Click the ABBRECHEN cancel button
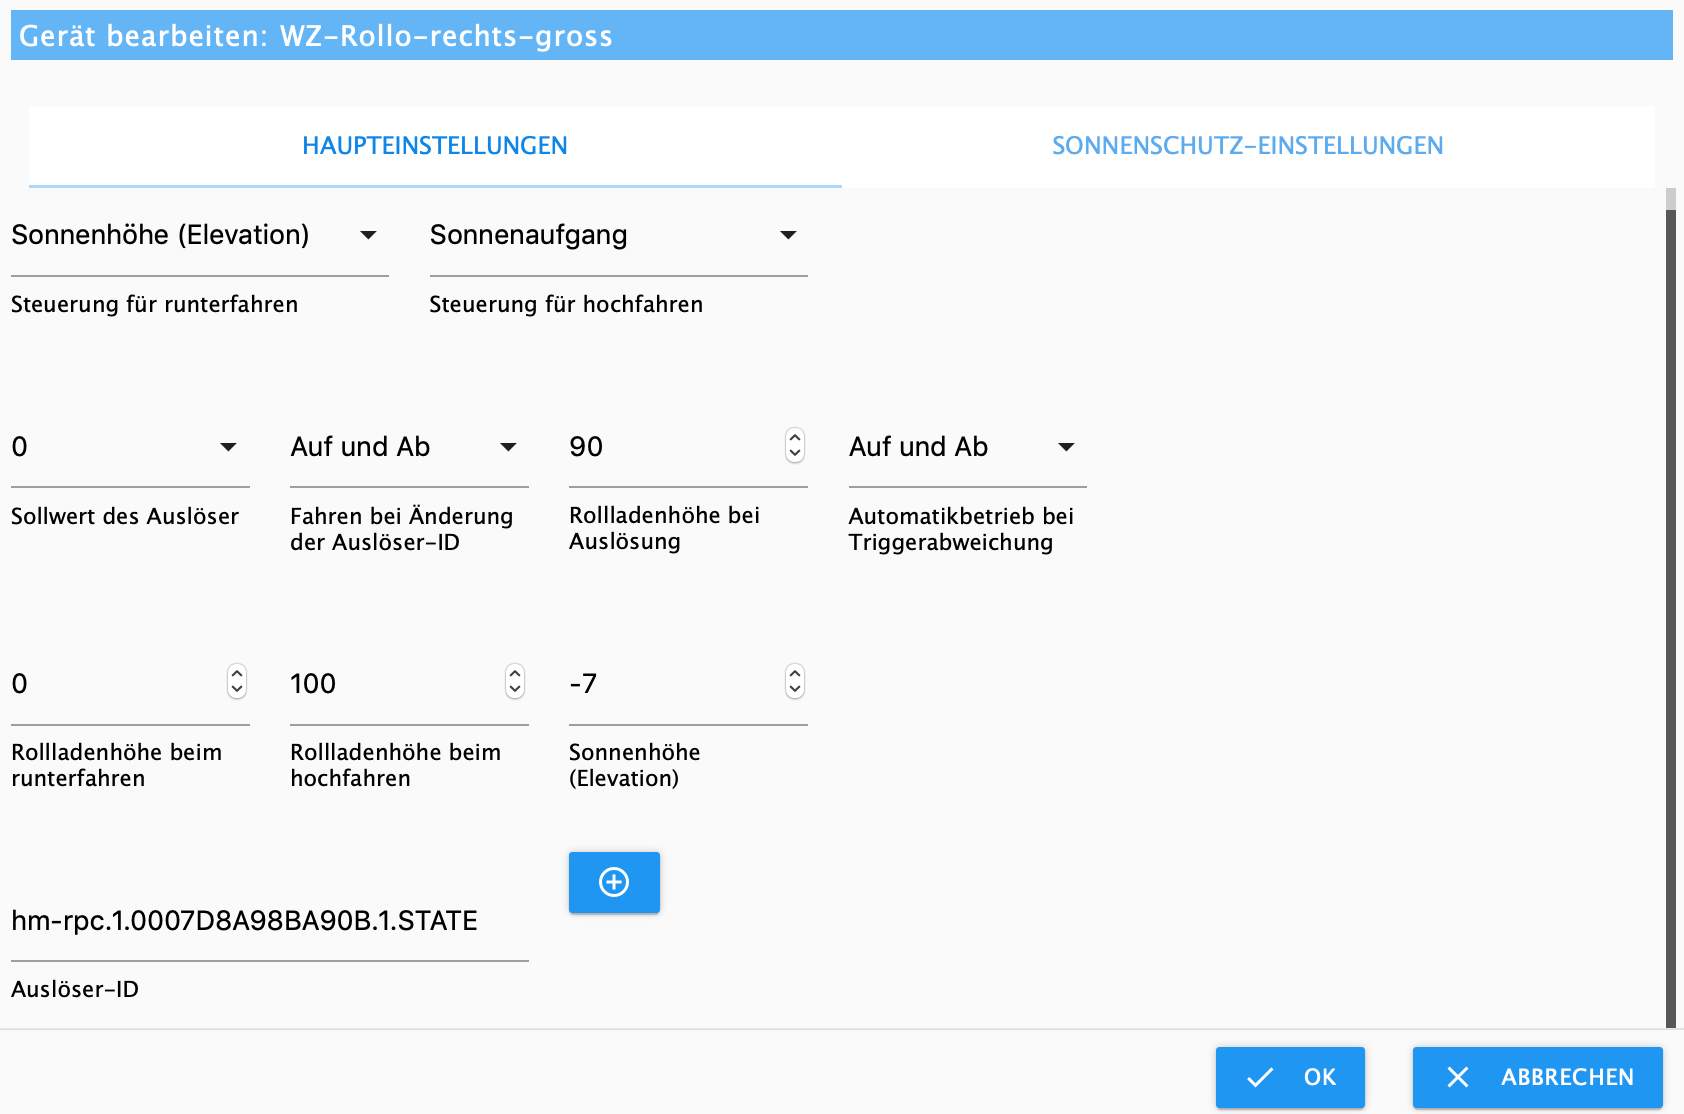This screenshot has width=1684, height=1114. tap(1538, 1077)
